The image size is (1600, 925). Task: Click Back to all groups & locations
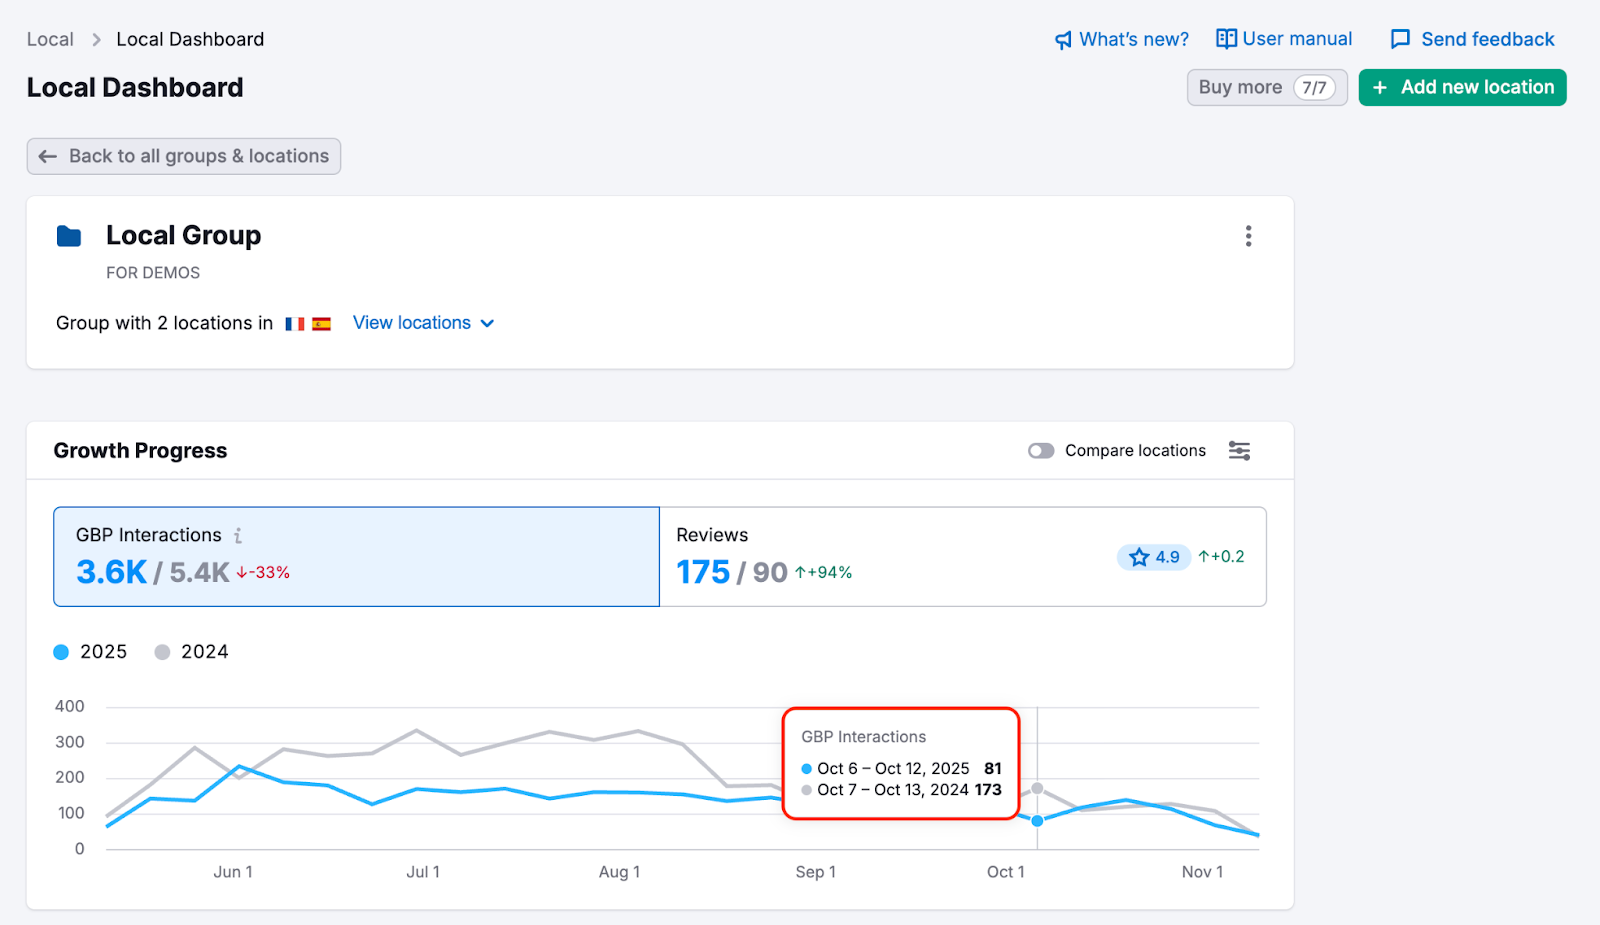[183, 156]
